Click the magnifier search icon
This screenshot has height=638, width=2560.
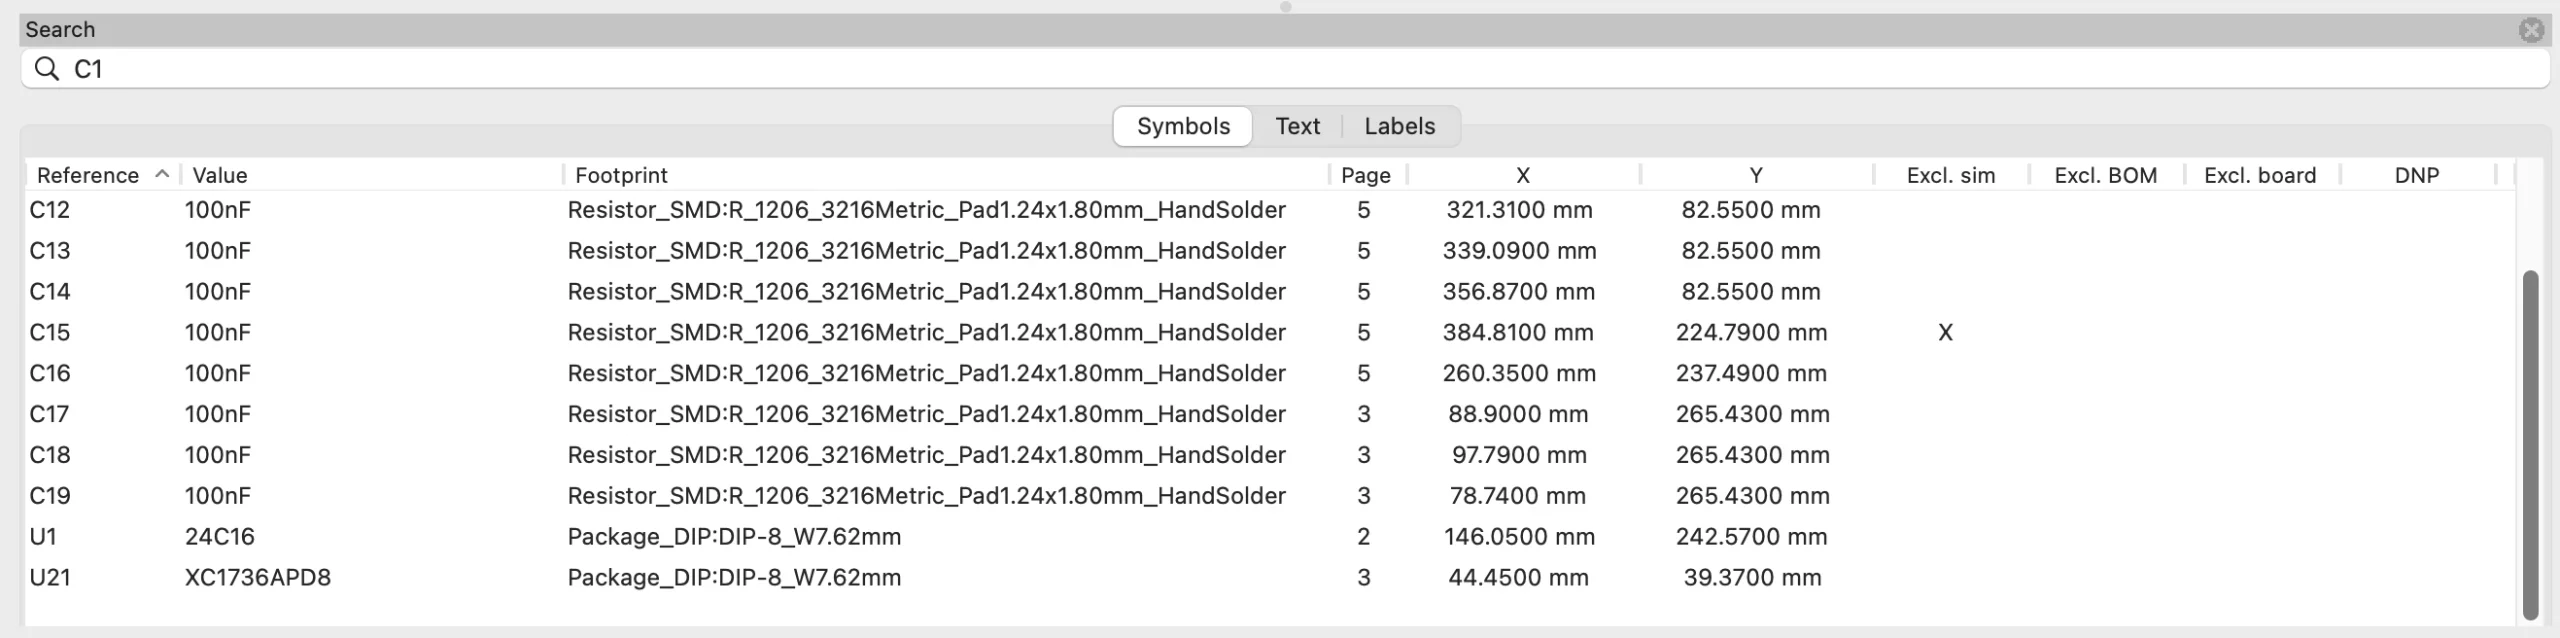[46, 69]
